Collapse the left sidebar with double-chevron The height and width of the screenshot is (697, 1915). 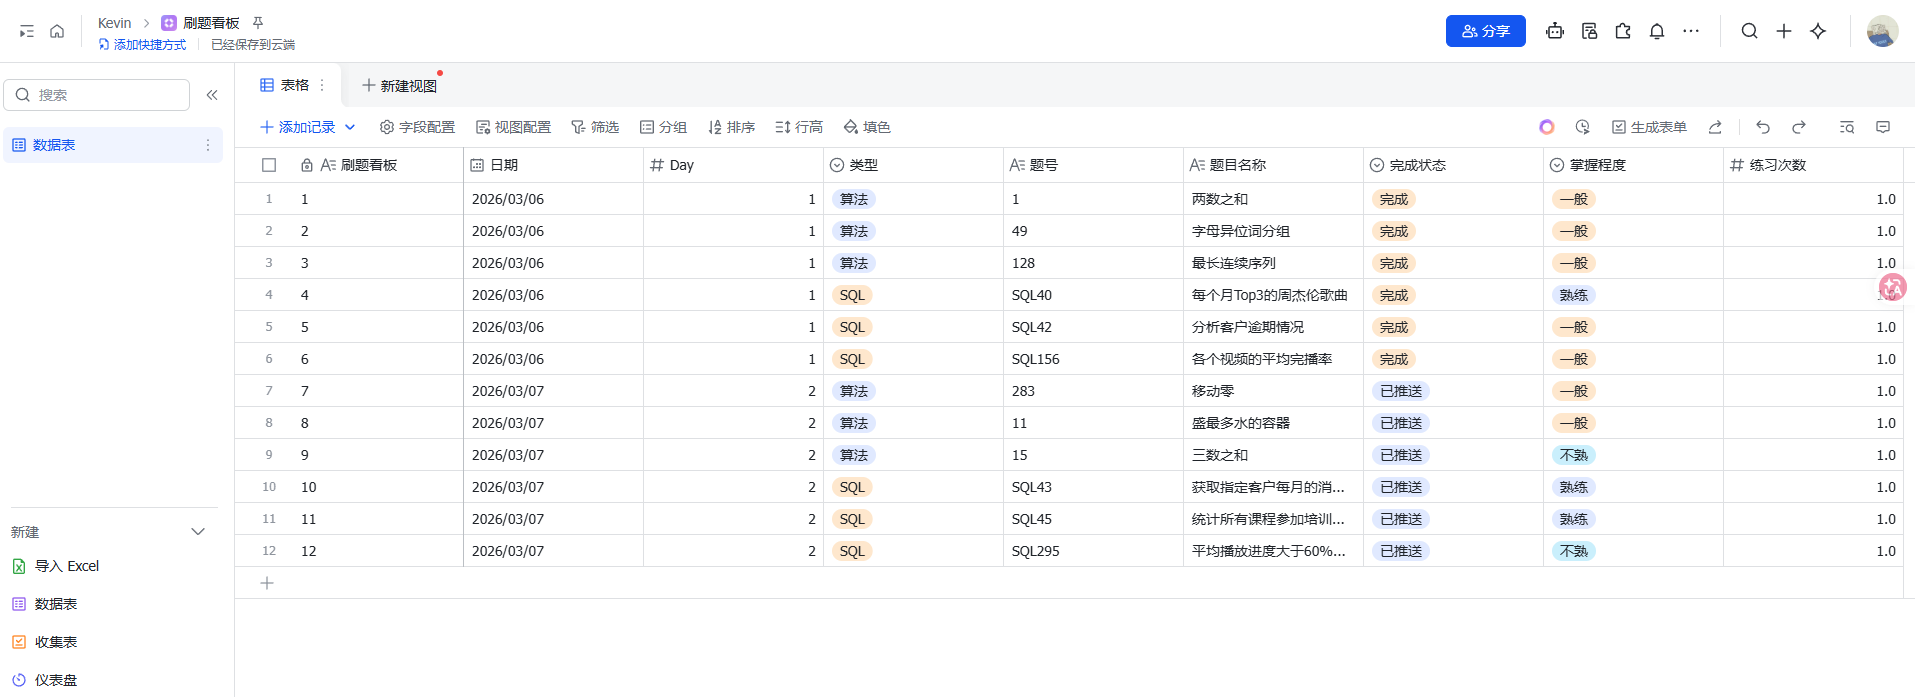(x=212, y=95)
